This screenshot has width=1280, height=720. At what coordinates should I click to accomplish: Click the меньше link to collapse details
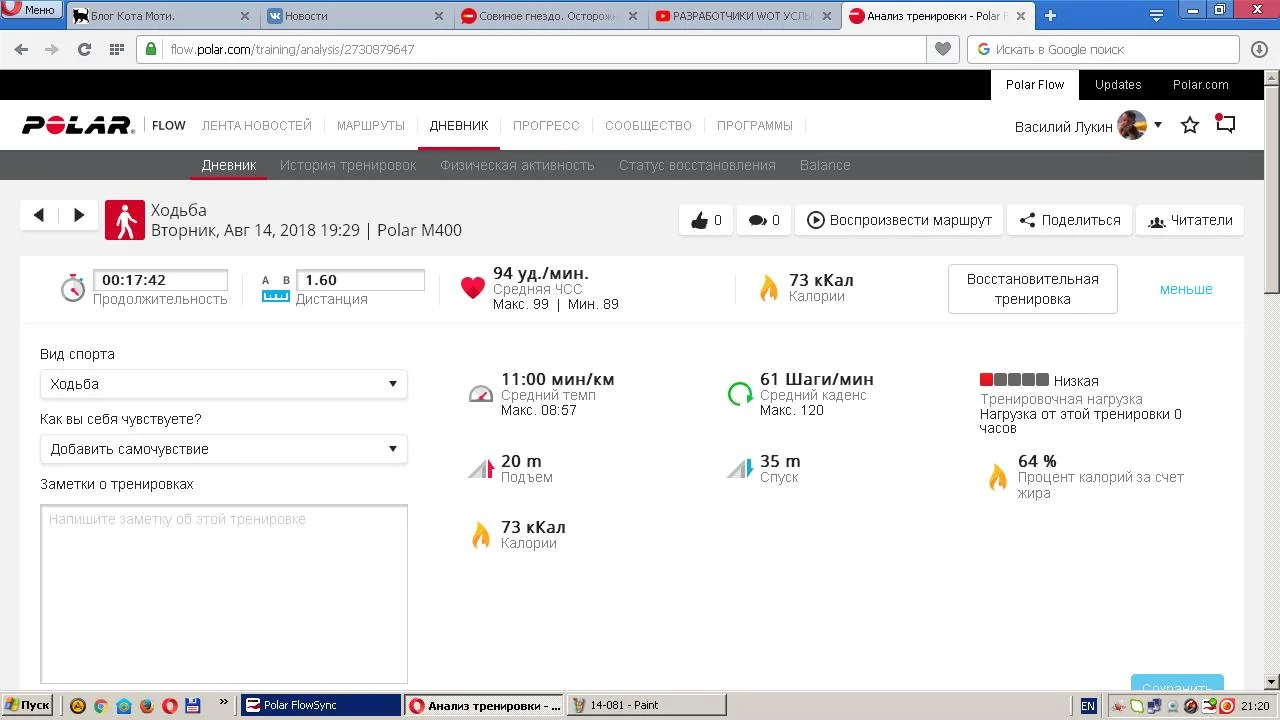1186,289
